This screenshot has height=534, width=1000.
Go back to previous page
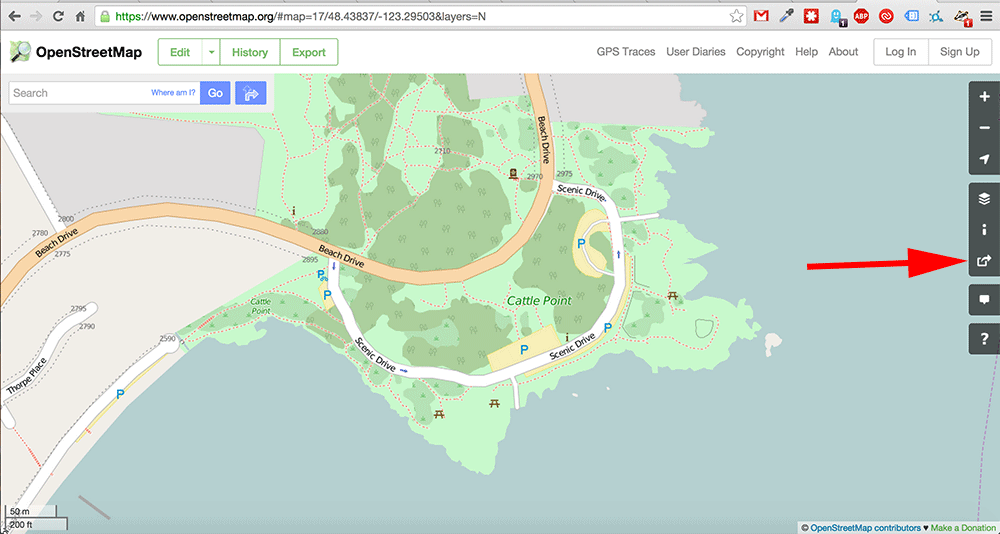coord(14,17)
